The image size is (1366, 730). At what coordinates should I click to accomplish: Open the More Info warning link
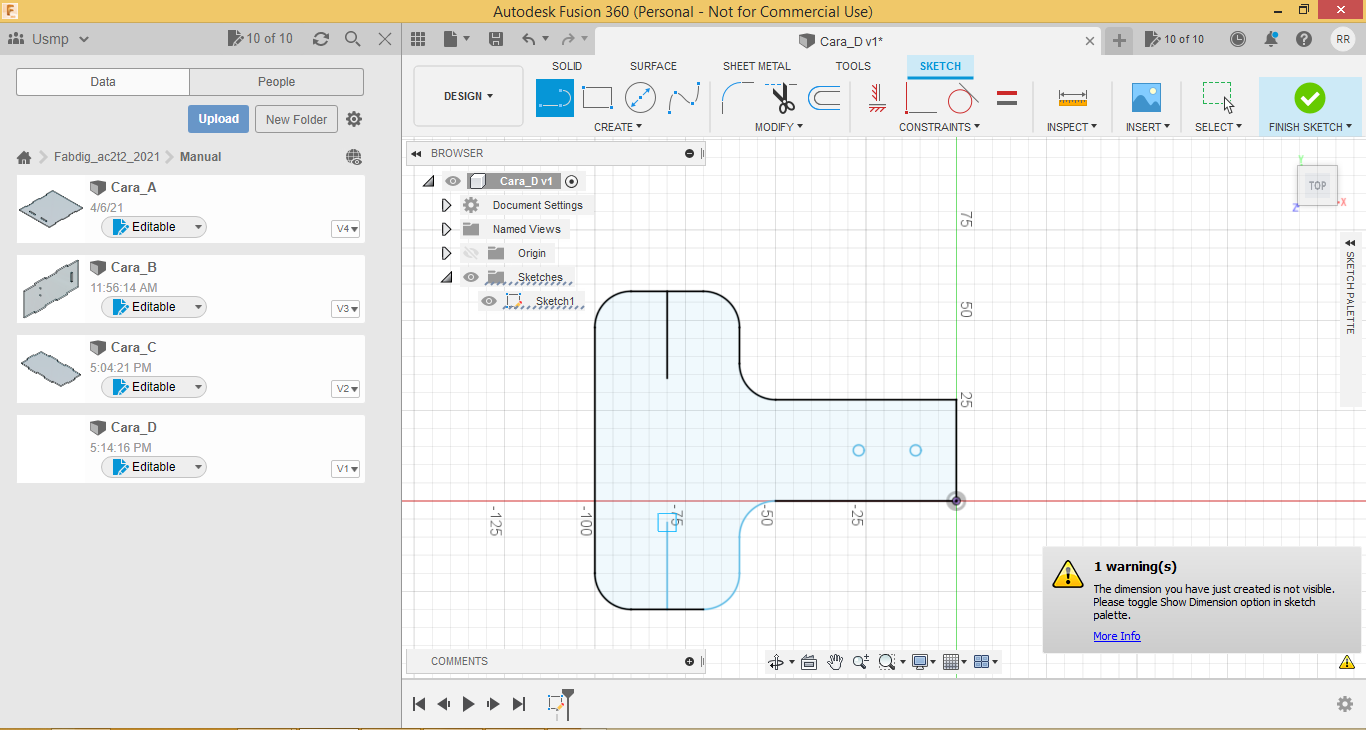click(x=1116, y=636)
